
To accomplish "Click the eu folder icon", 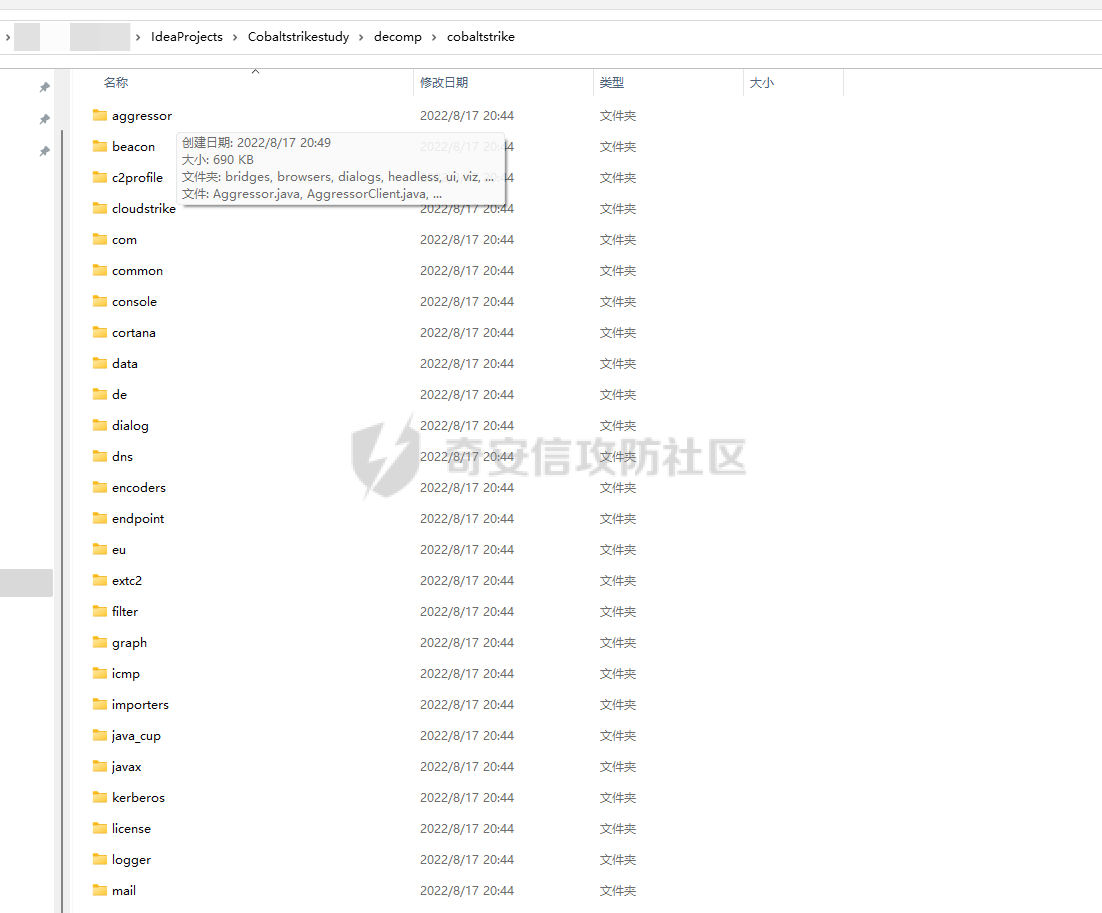I will pos(100,549).
